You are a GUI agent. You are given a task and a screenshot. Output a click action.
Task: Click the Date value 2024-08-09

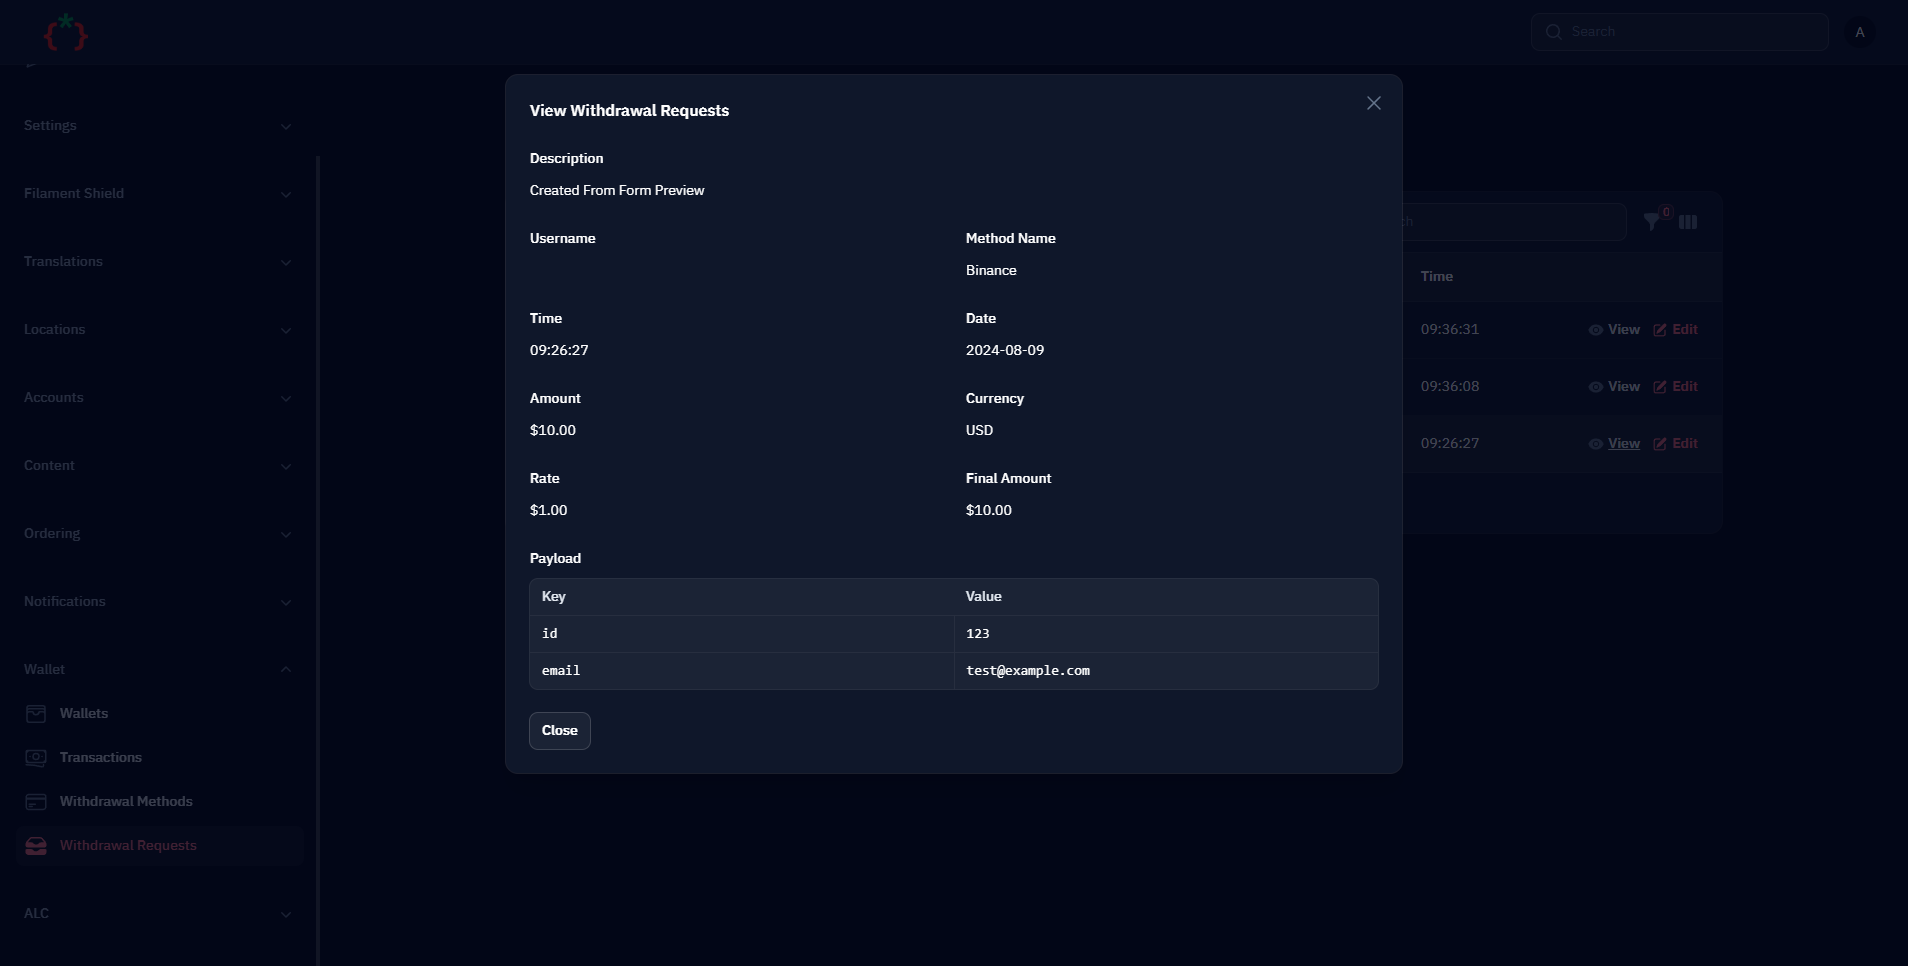(x=1005, y=351)
